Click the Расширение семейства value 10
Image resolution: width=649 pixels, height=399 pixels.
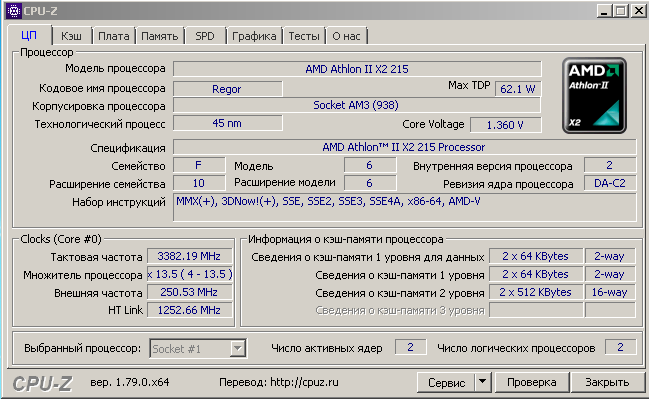[199, 183]
